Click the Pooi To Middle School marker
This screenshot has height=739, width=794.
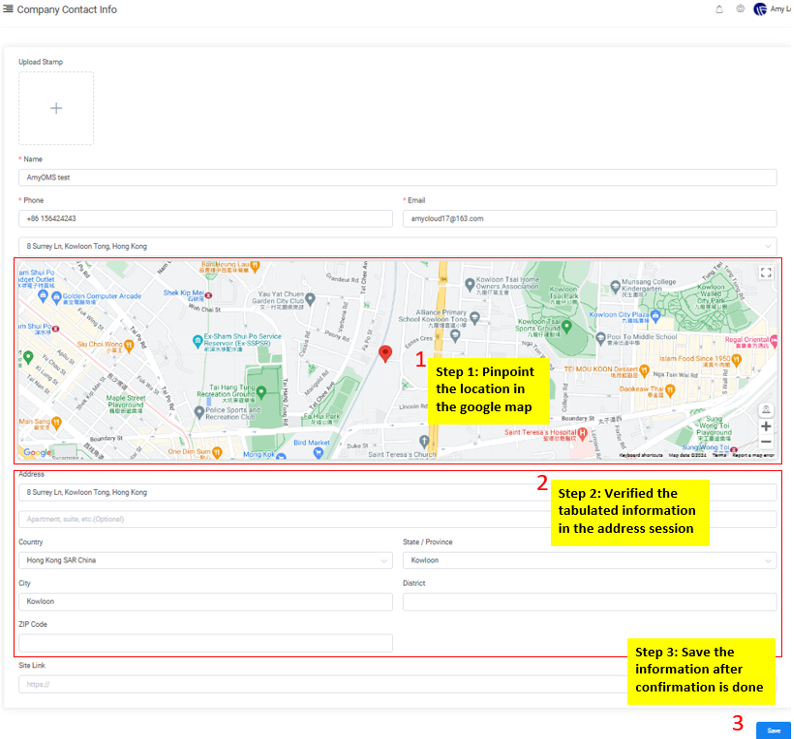tap(600, 337)
